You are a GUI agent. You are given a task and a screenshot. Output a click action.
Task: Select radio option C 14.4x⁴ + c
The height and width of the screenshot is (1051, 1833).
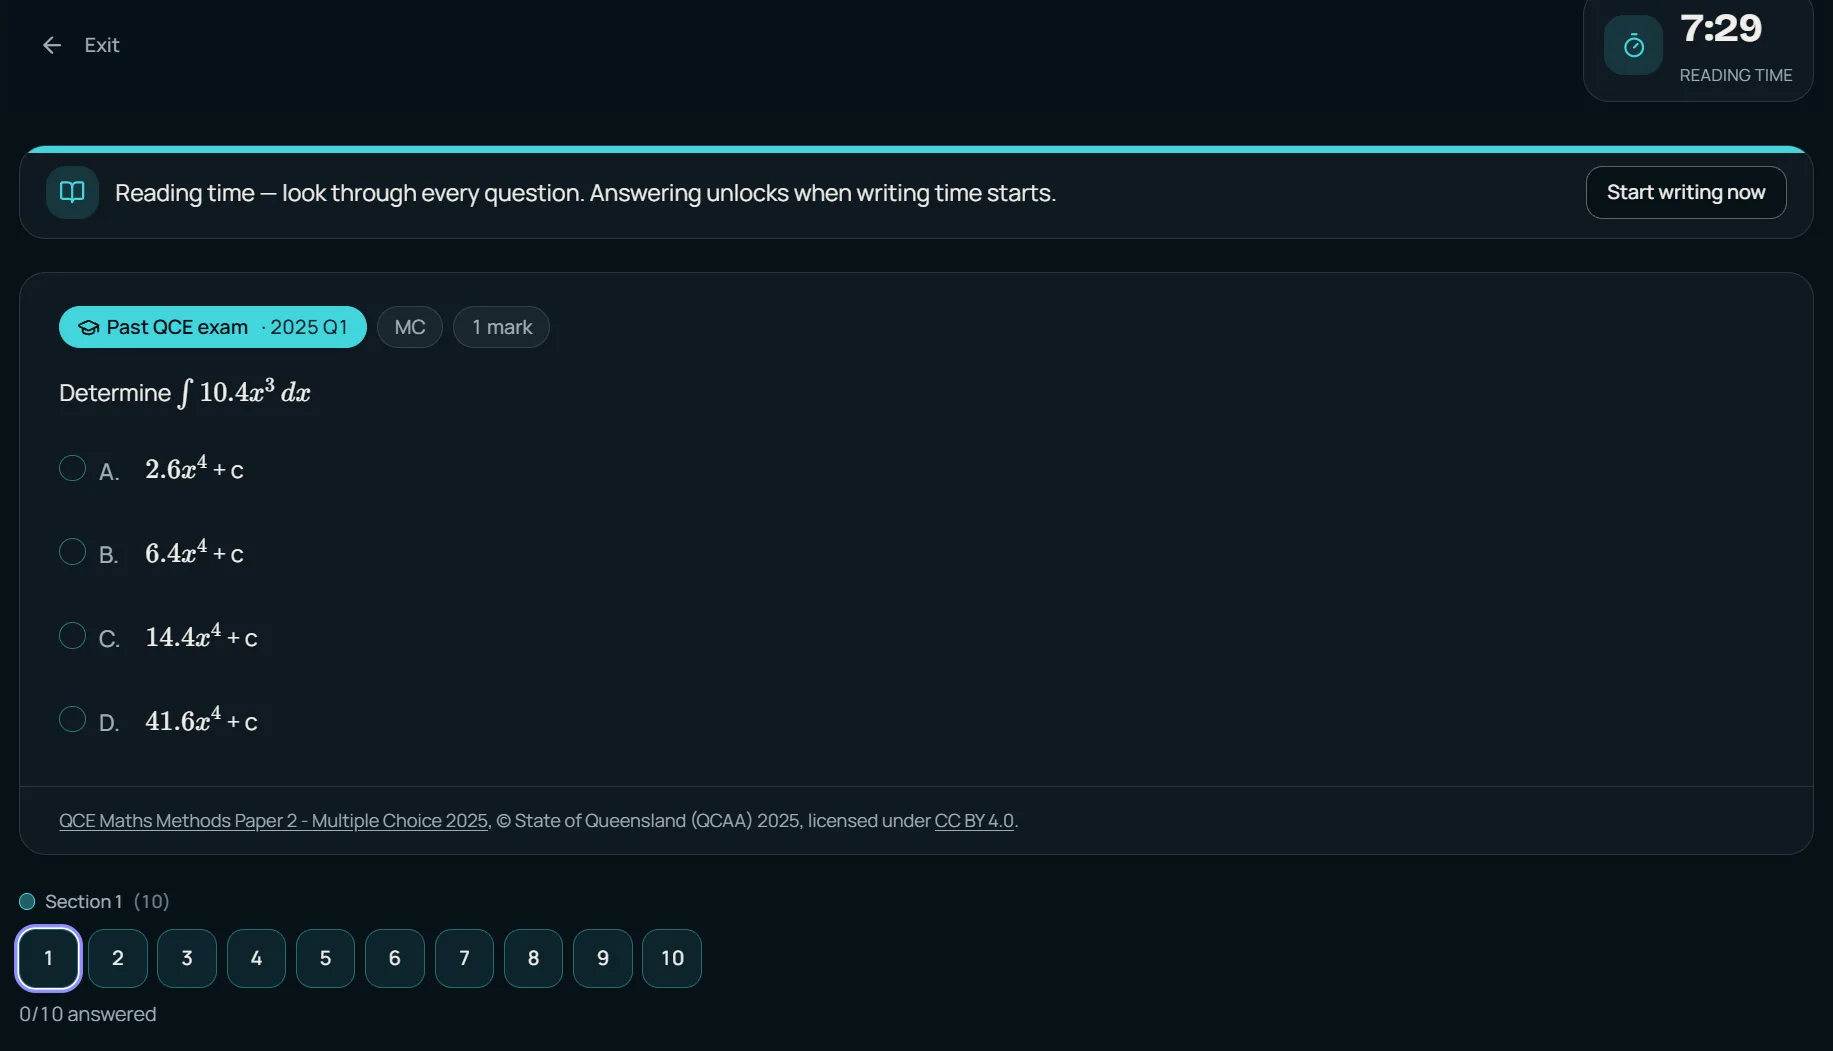point(72,636)
